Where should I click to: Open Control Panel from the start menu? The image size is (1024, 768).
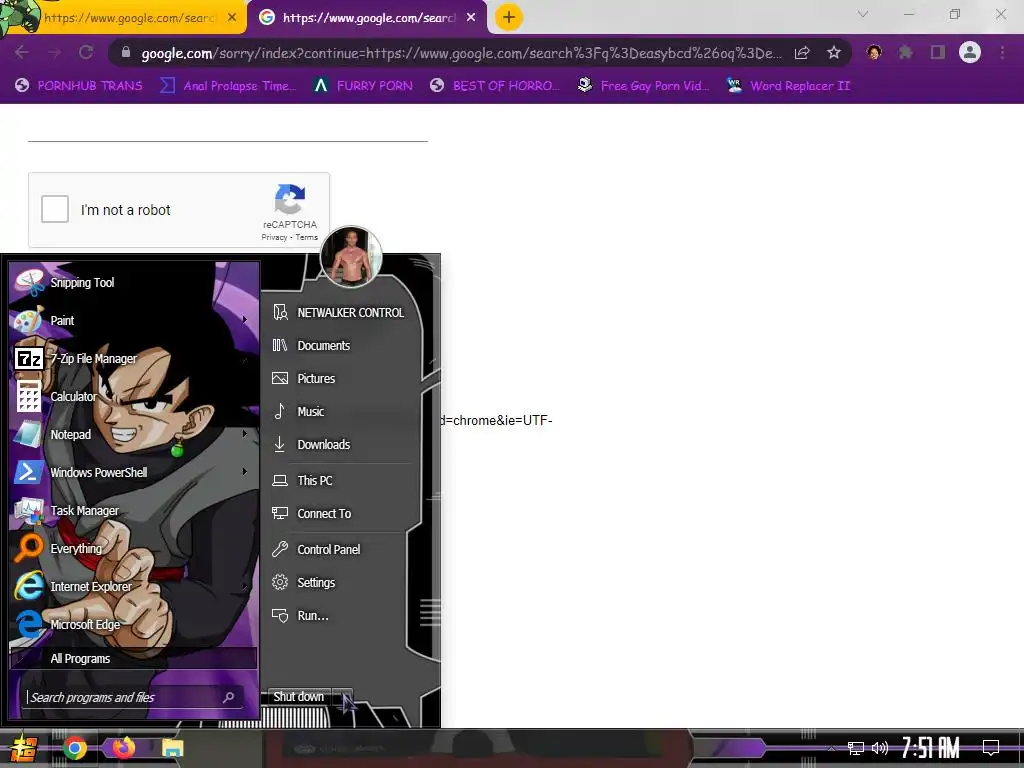click(340, 550)
